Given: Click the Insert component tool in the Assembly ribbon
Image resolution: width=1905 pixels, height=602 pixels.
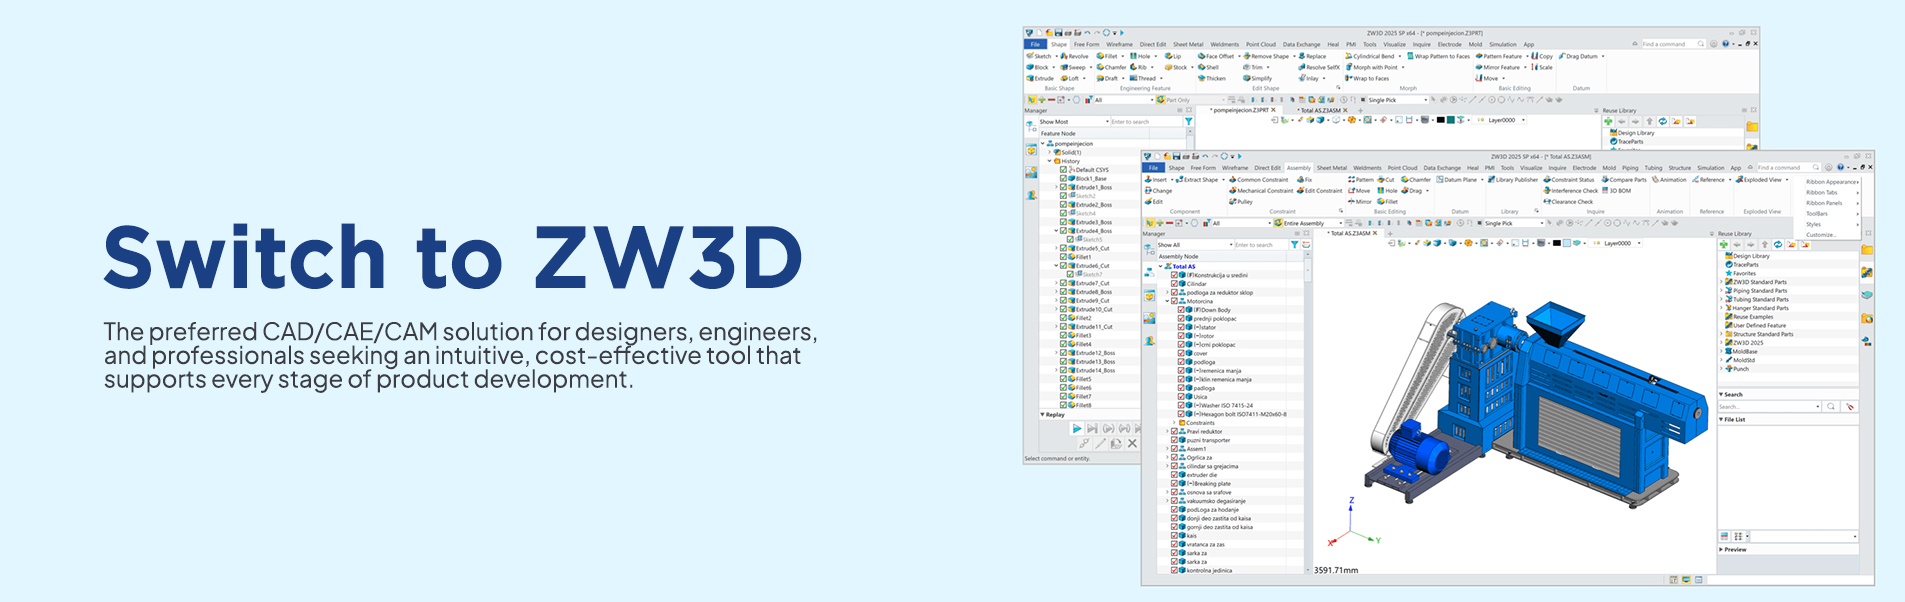Looking at the screenshot, I should pos(1156,180).
